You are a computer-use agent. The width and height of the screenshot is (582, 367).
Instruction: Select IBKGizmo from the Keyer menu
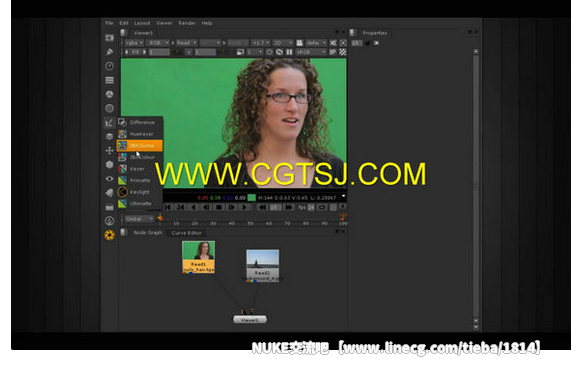pyautogui.click(x=140, y=145)
